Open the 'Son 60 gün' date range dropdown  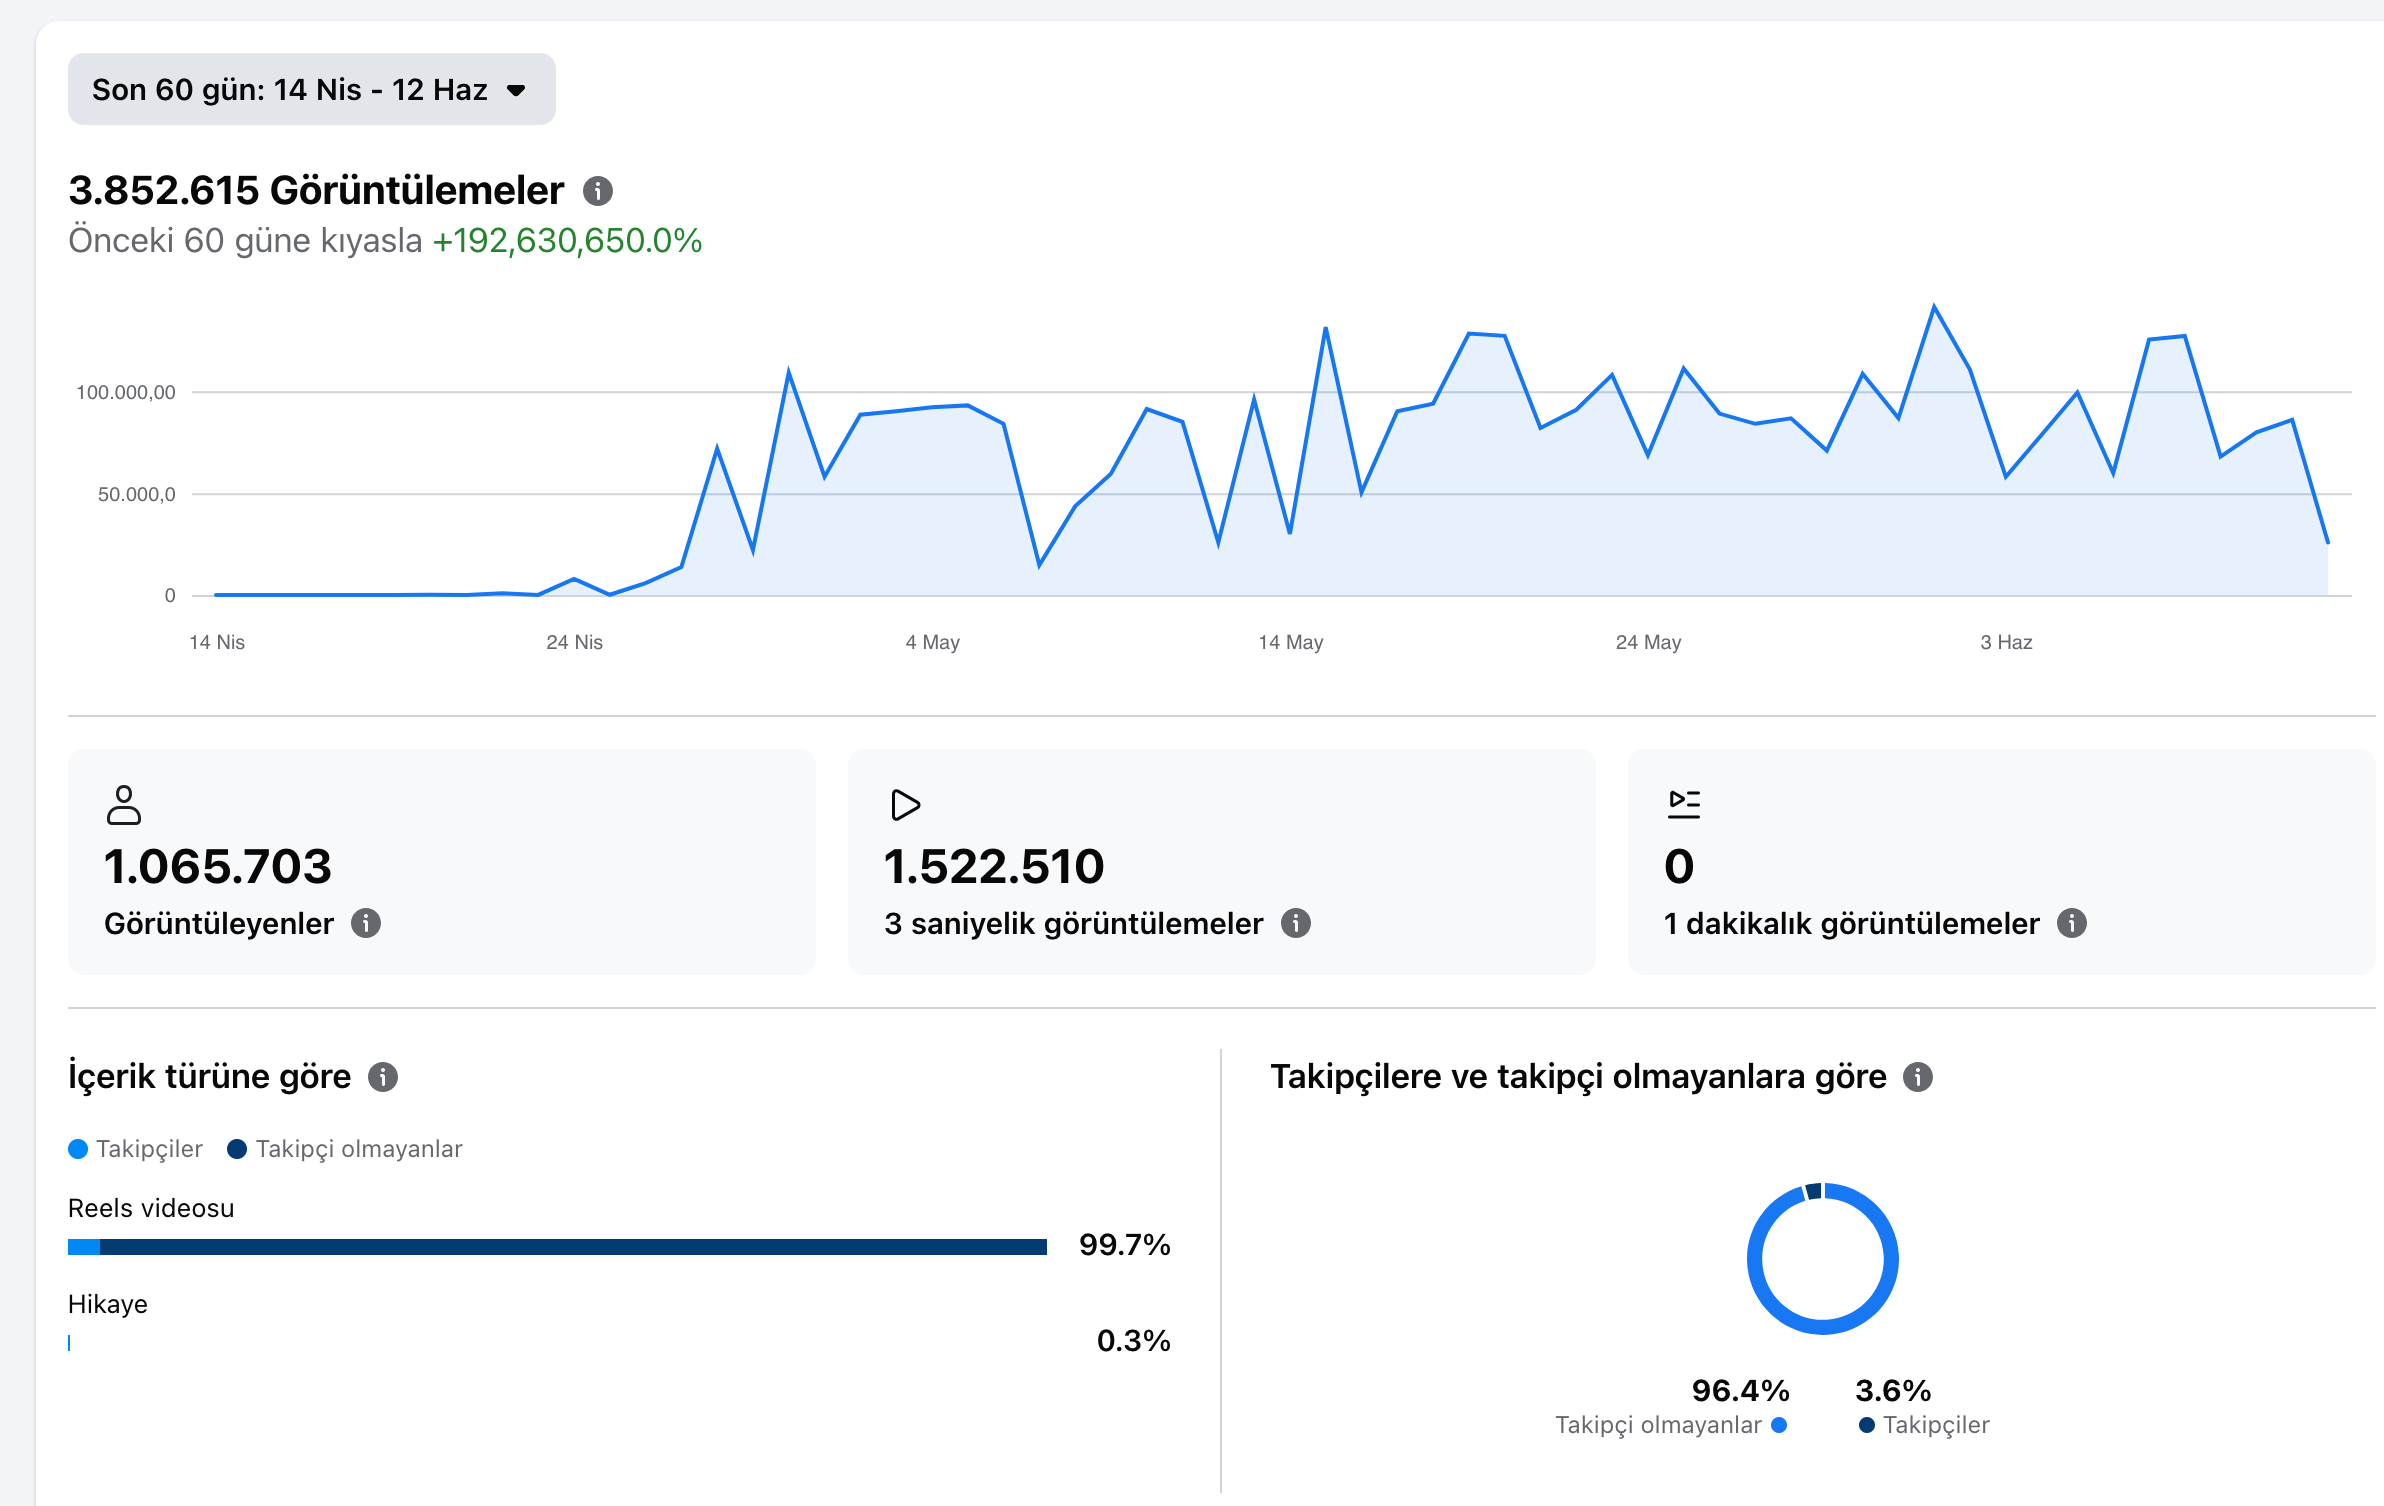[x=311, y=89]
